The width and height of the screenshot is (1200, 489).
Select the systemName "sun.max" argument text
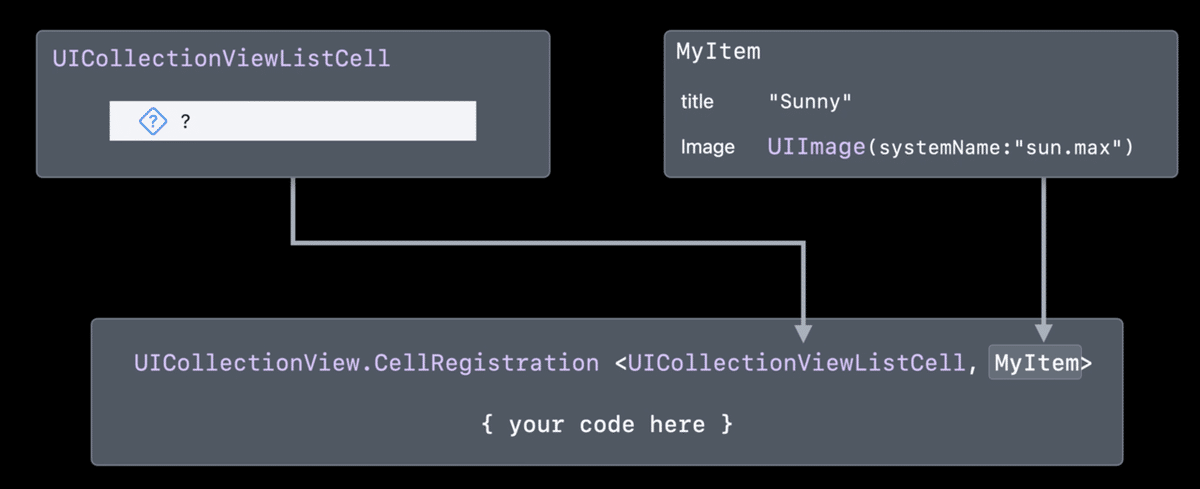1000,148
